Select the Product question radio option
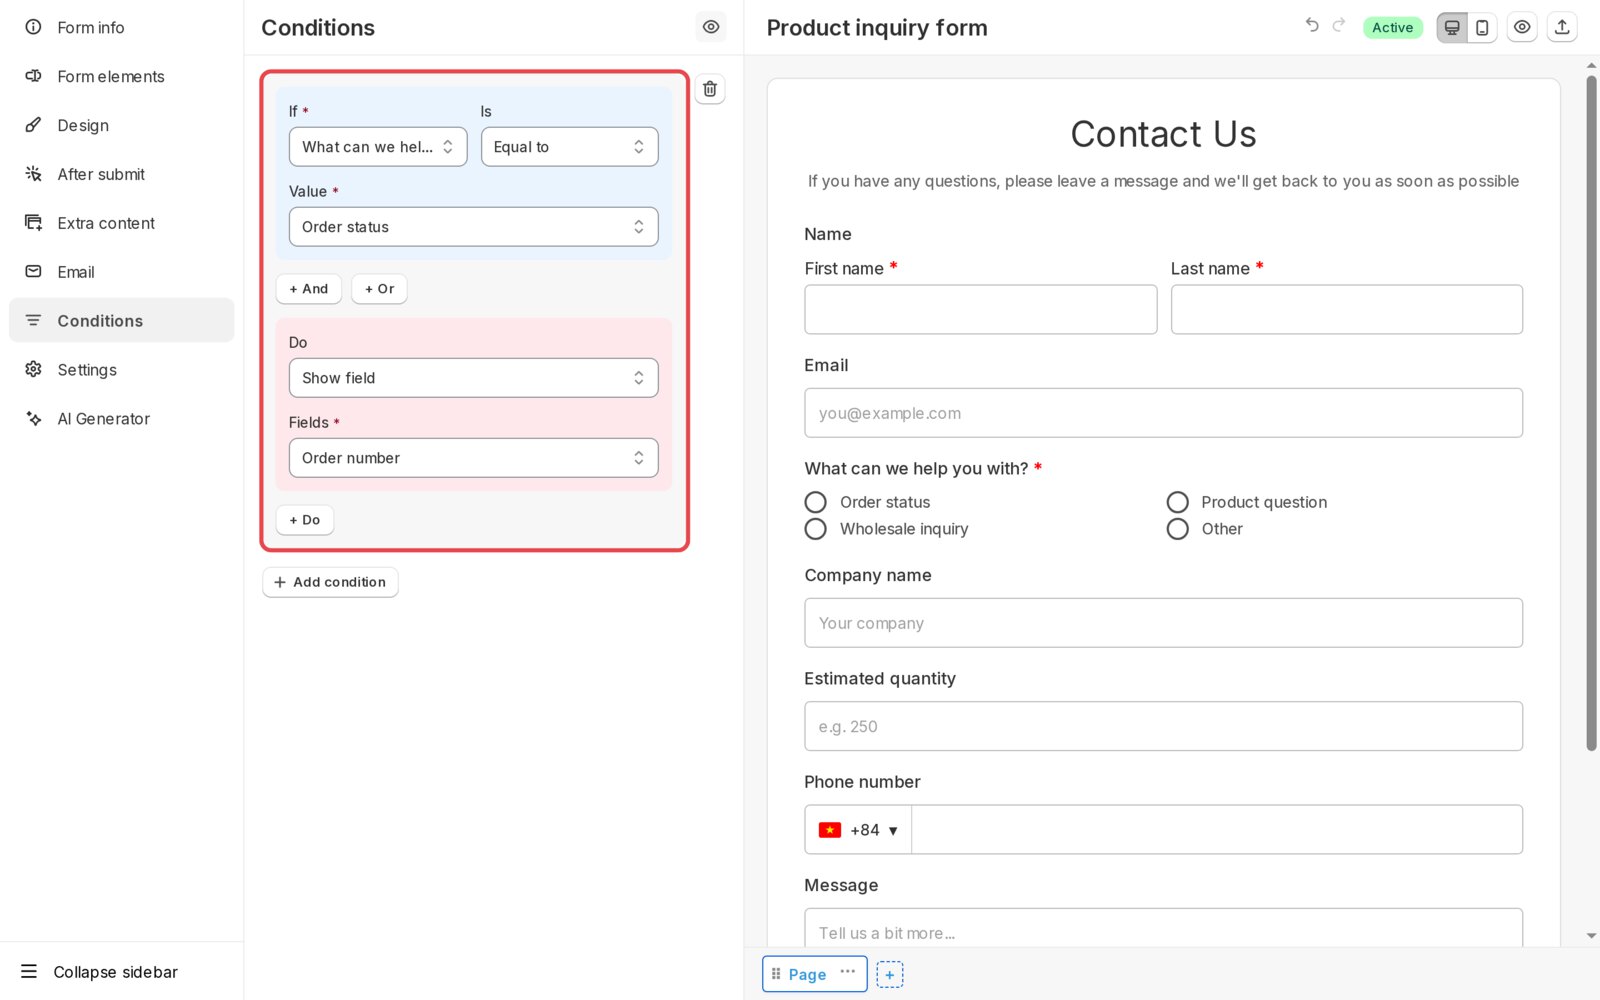 (1178, 502)
